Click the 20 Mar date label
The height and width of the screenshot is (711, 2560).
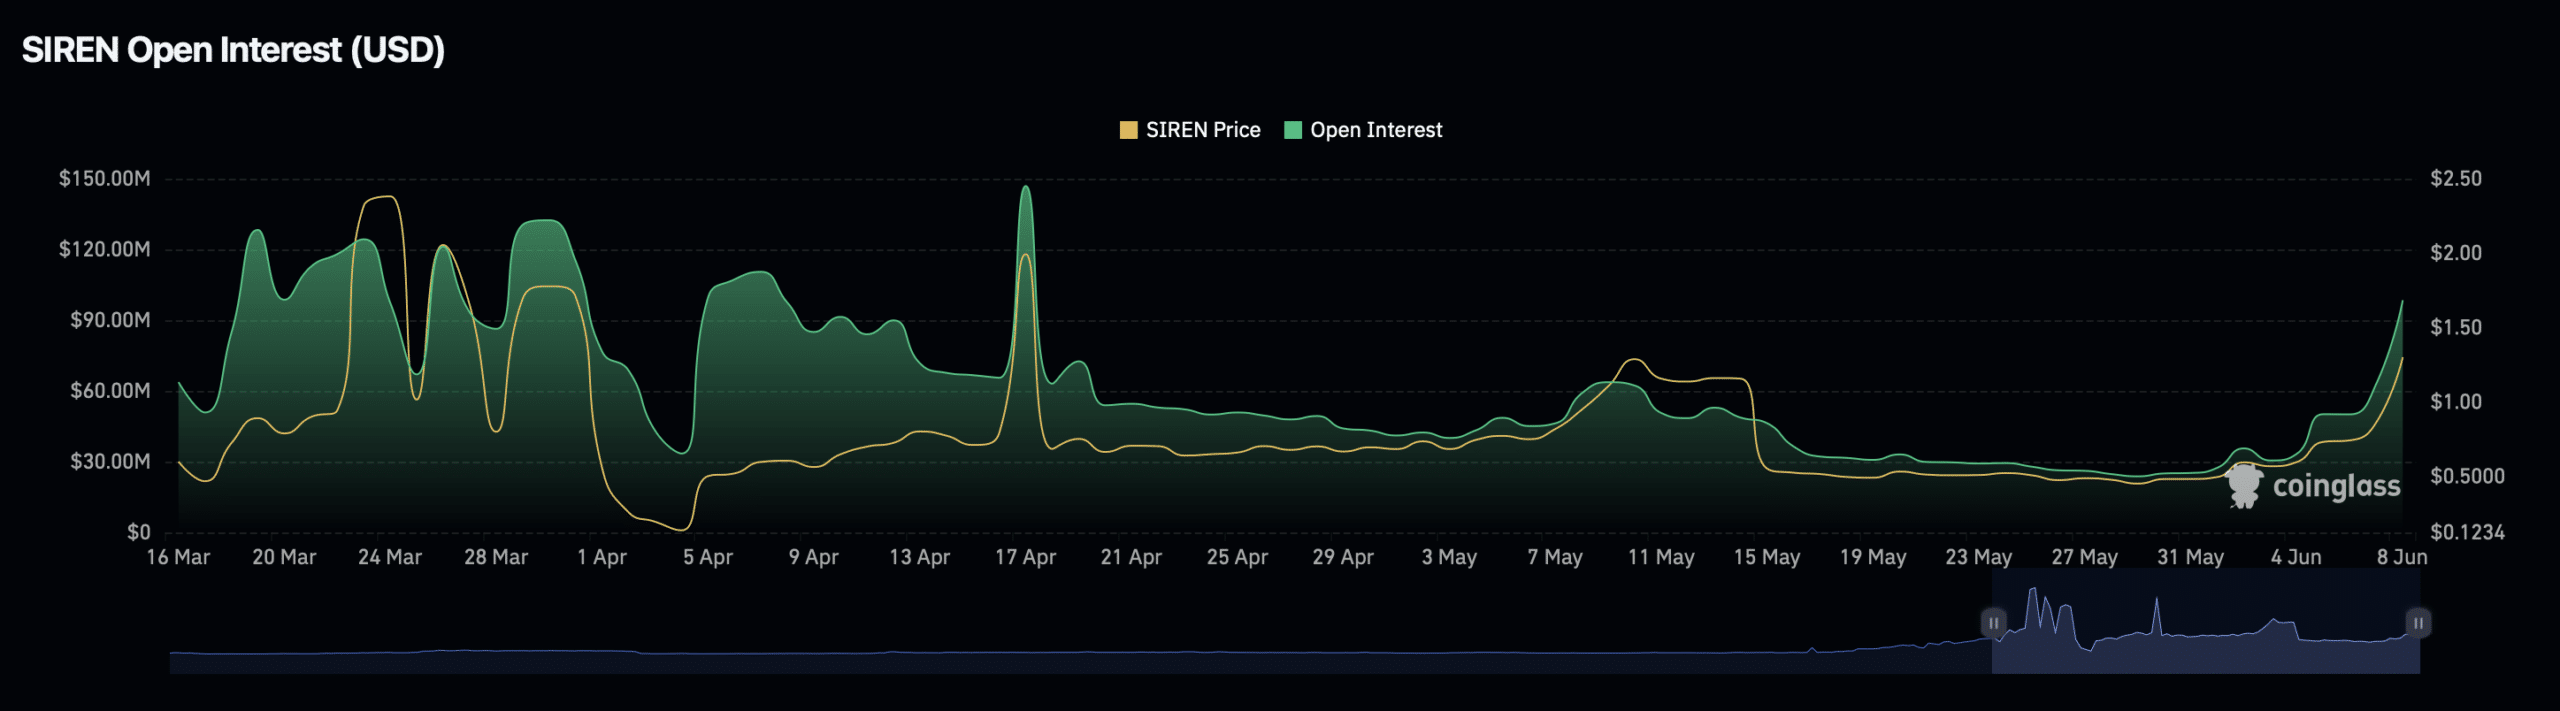point(284,557)
